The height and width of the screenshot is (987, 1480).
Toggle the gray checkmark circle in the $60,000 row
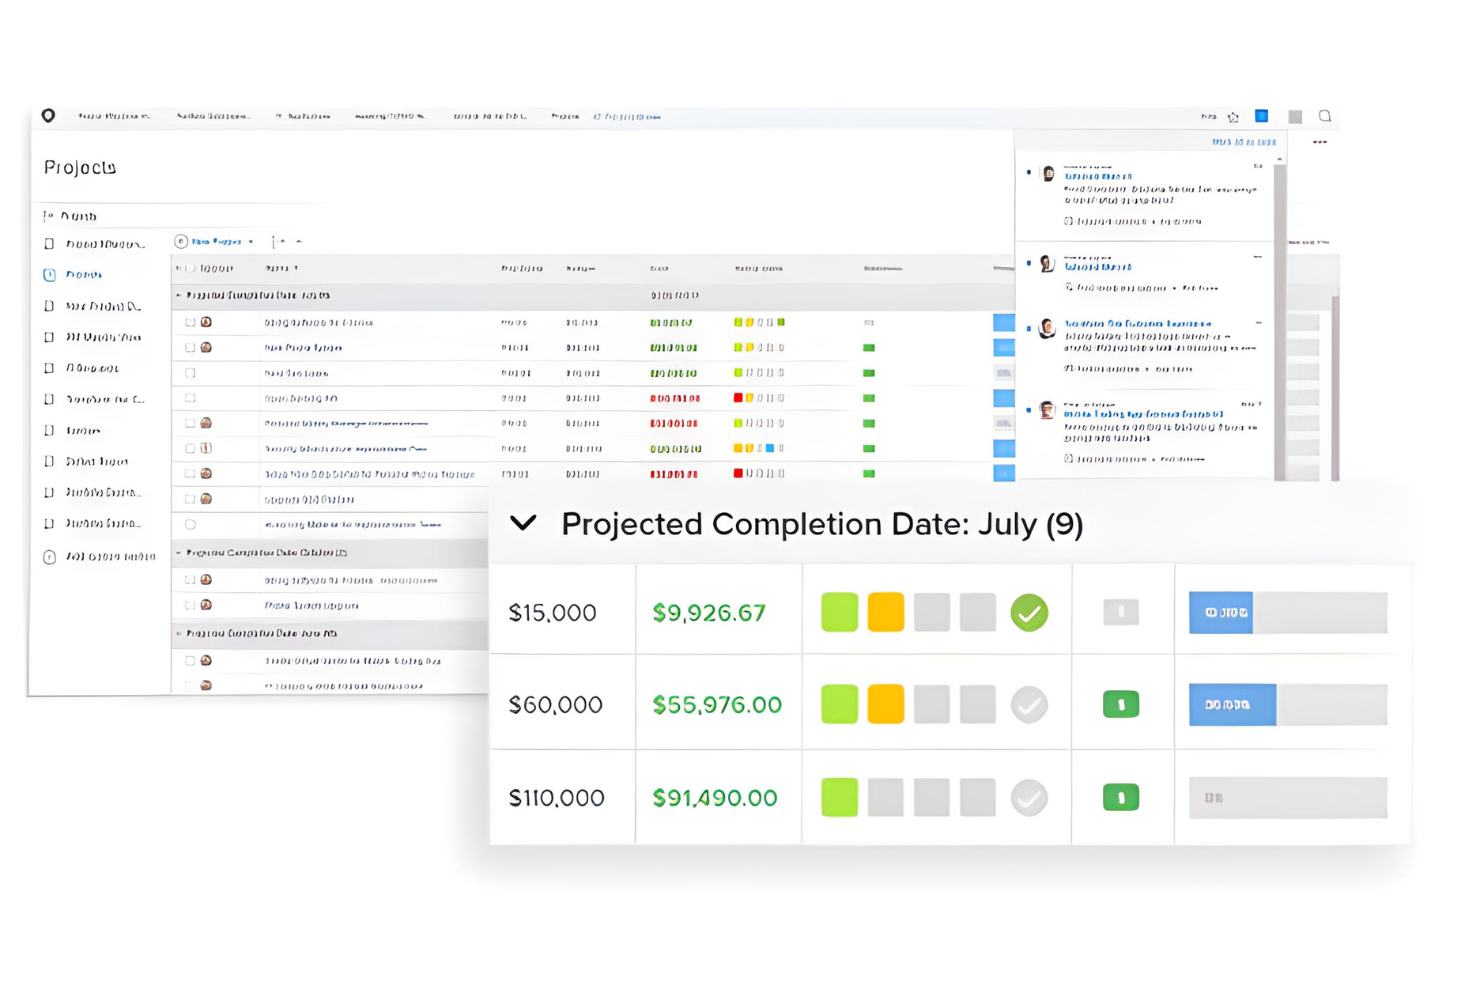coord(1029,705)
